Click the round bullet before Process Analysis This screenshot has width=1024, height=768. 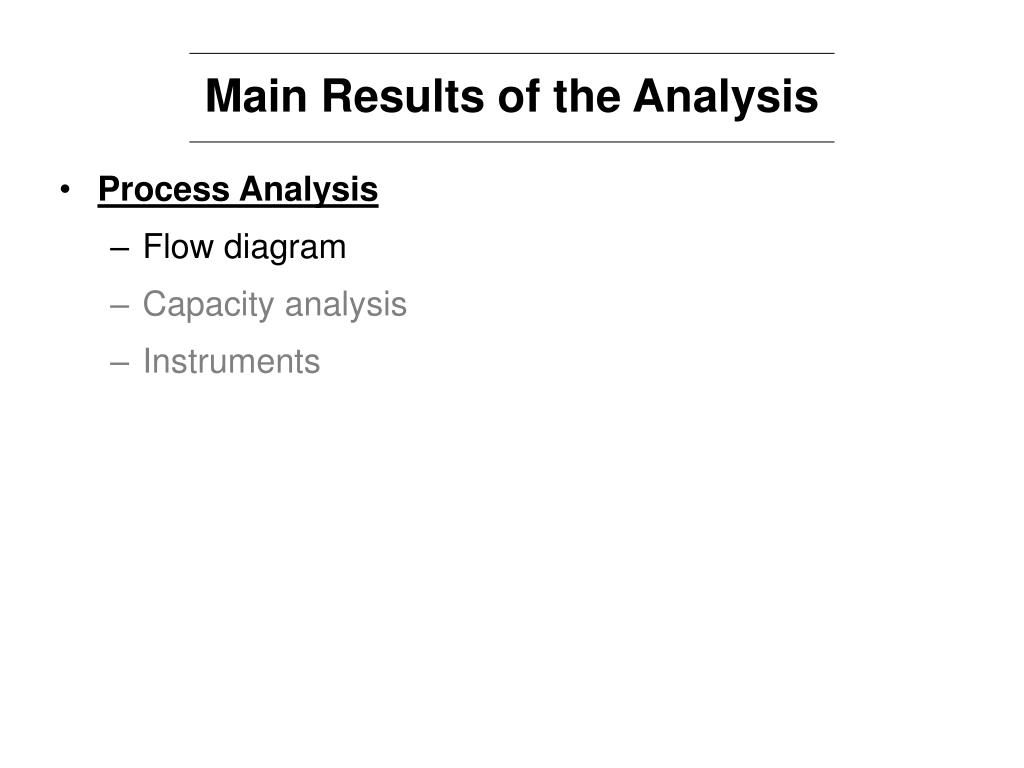point(65,190)
